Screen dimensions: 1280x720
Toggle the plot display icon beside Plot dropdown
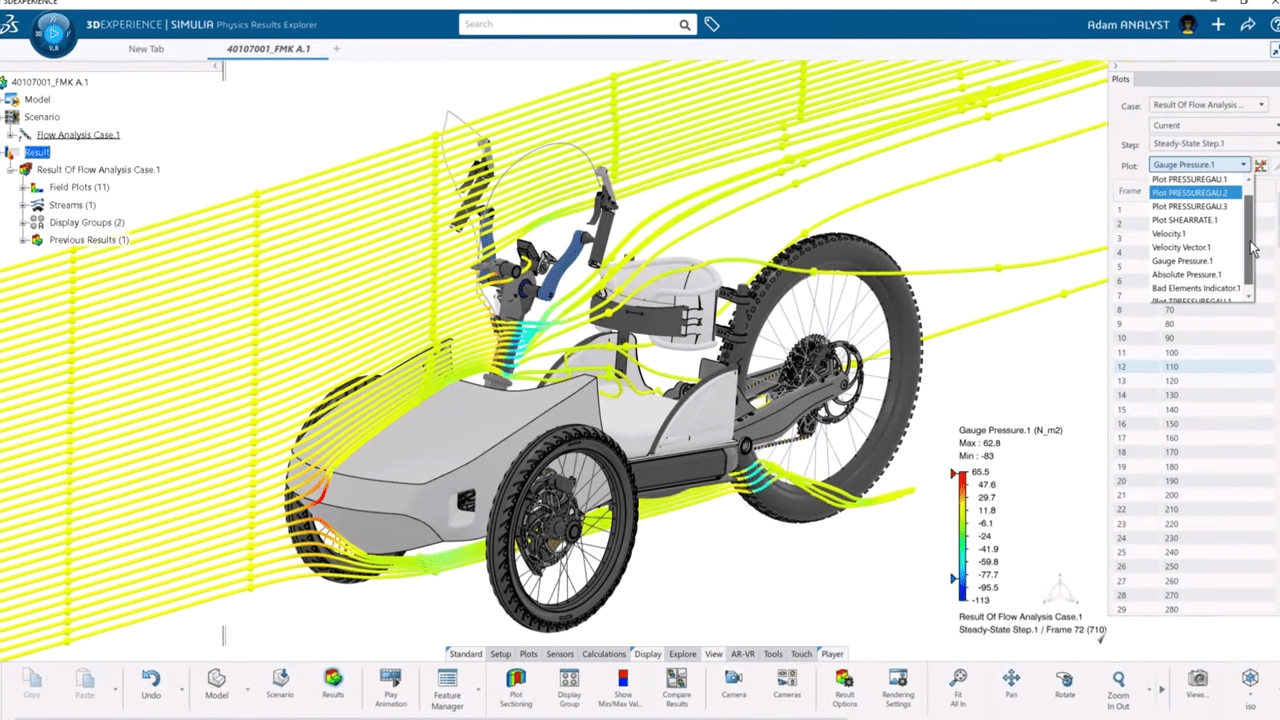point(1261,165)
